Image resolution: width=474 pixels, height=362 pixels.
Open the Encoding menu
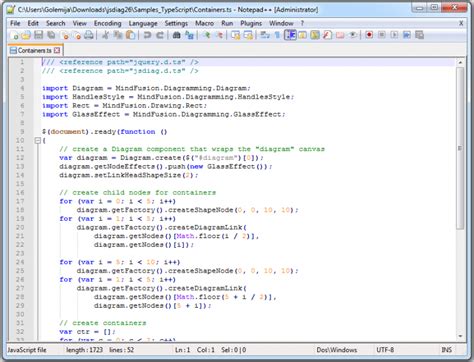tap(107, 23)
